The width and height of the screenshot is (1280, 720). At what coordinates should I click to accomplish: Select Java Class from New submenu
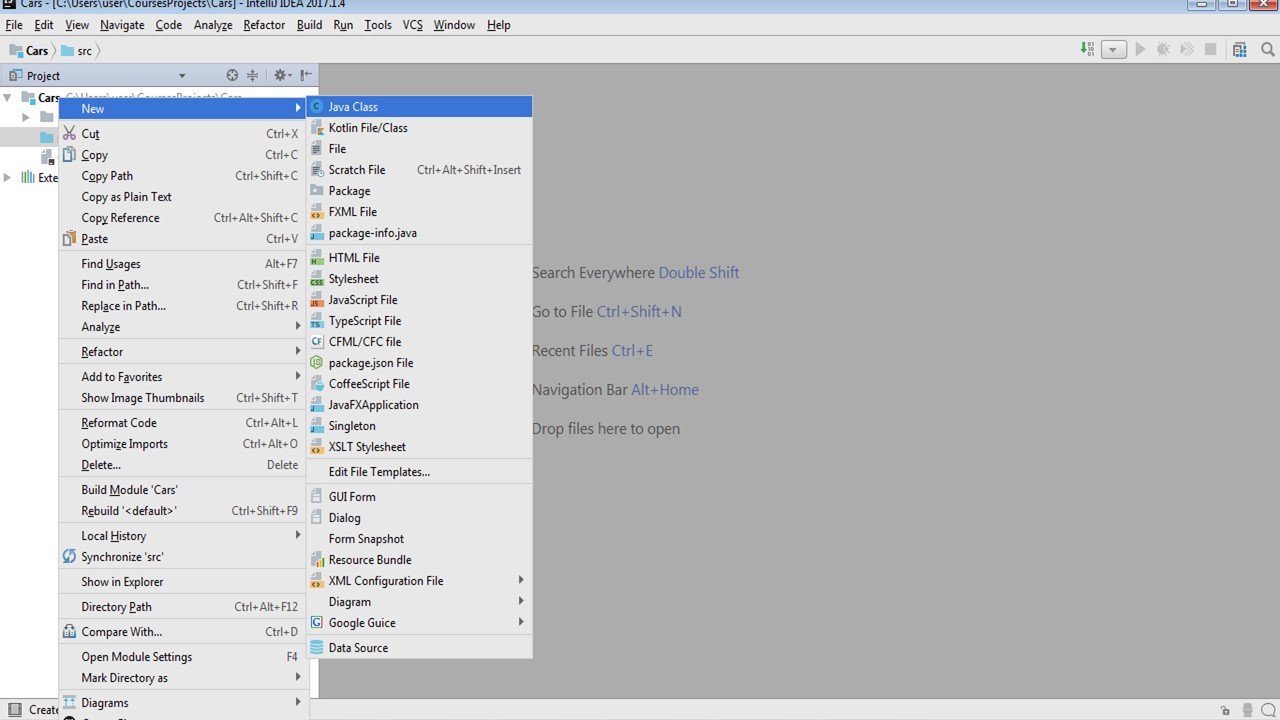(x=353, y=107)
